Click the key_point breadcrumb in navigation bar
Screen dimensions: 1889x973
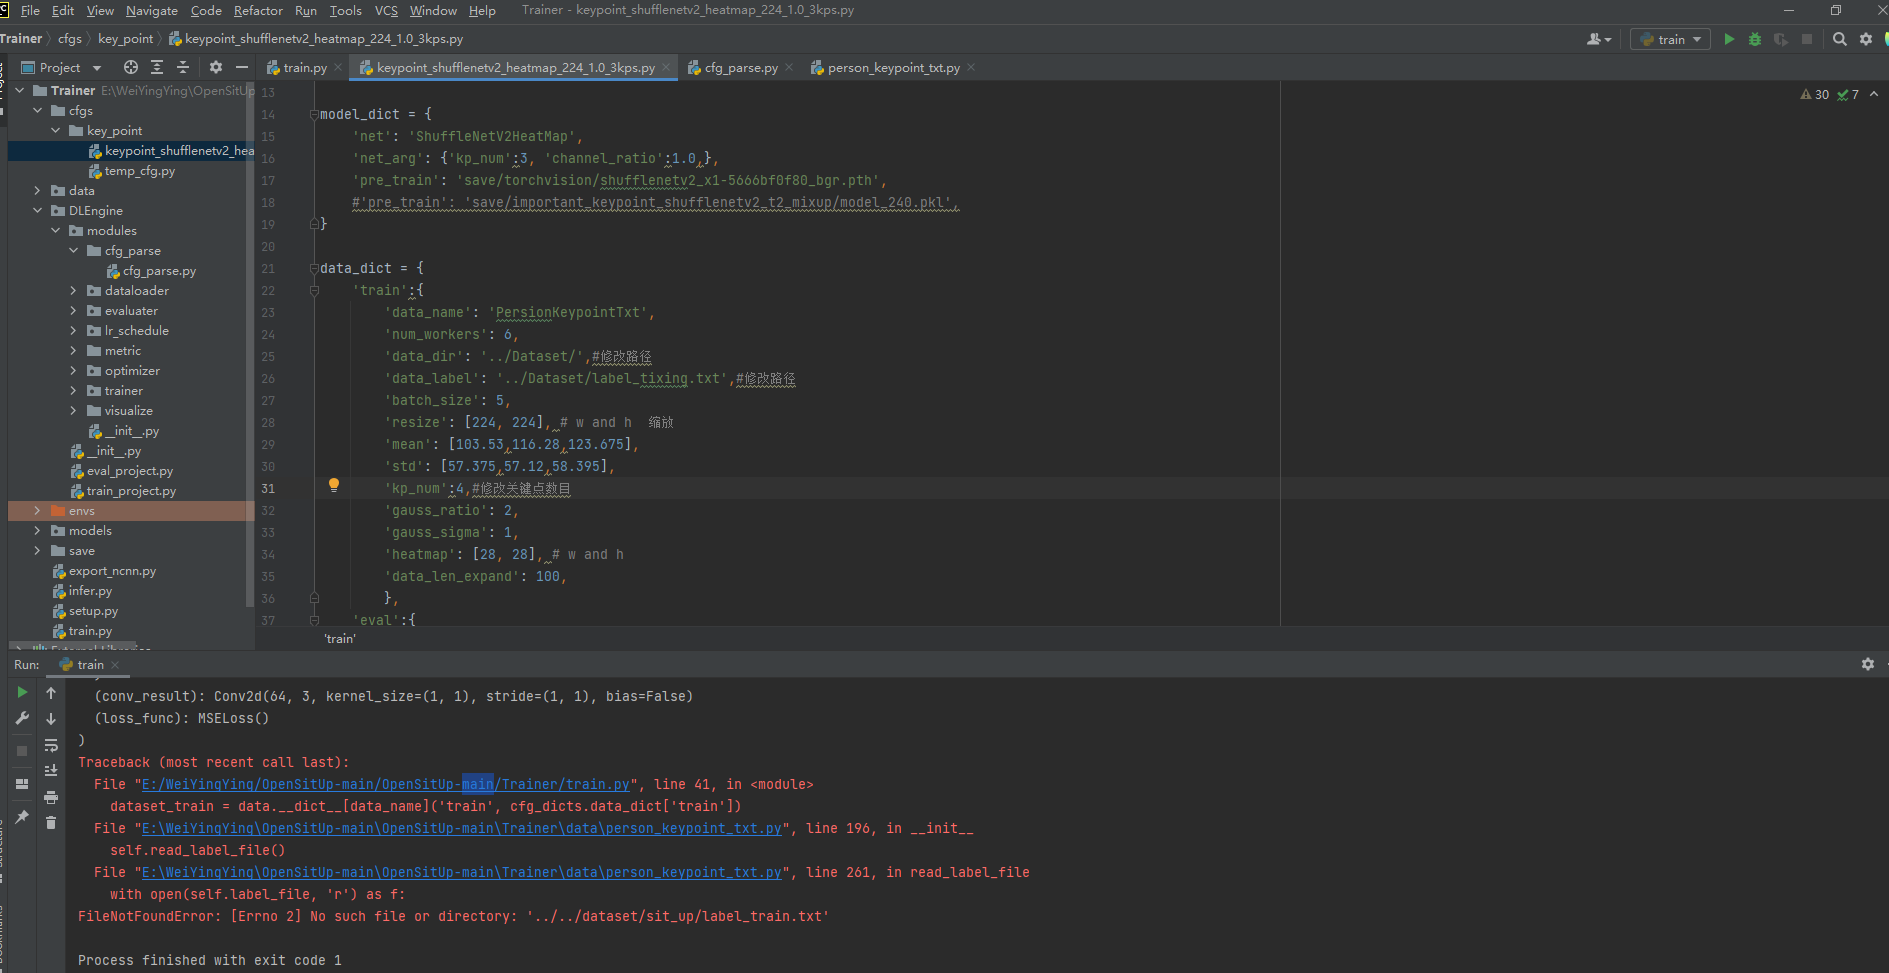tap(126, 39)
